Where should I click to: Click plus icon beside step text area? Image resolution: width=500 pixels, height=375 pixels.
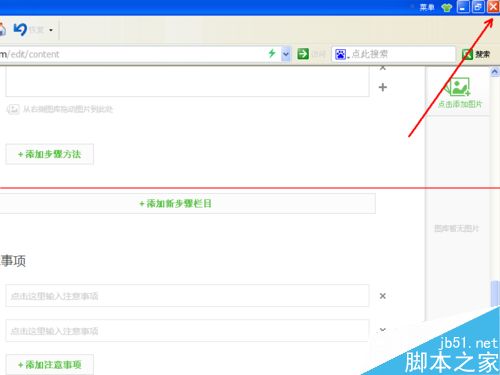click(x=383, y=87)
